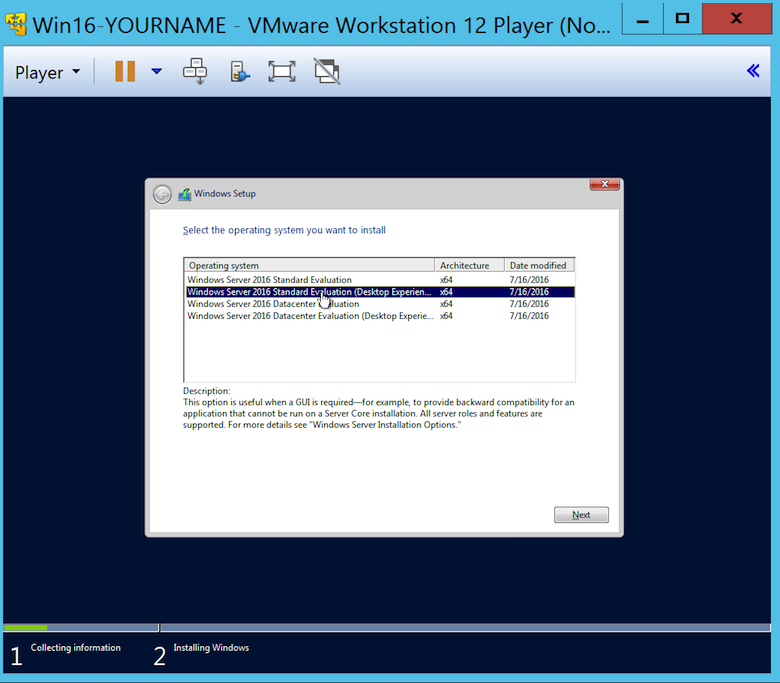The height and width of the screenshot is (683, 780).
Task: Open the Player menu
Action: (47, 72)
